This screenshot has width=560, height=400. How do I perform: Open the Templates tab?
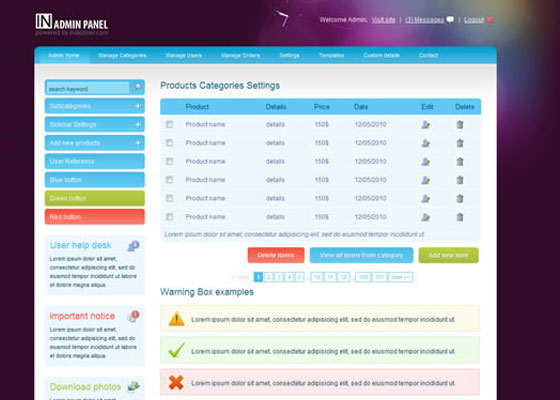click(x=331, y=56)
